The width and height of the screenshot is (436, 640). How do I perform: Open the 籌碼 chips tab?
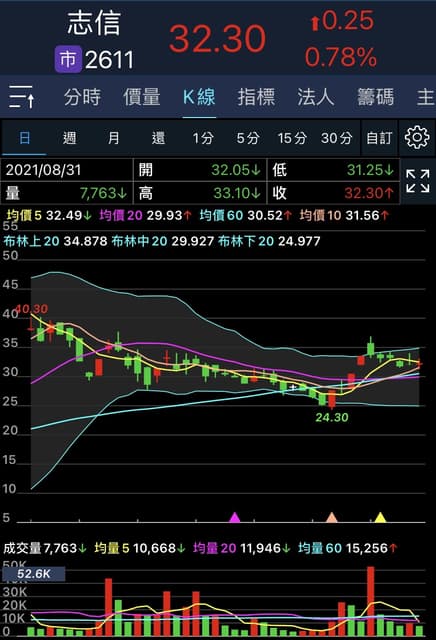click(376, 97)
